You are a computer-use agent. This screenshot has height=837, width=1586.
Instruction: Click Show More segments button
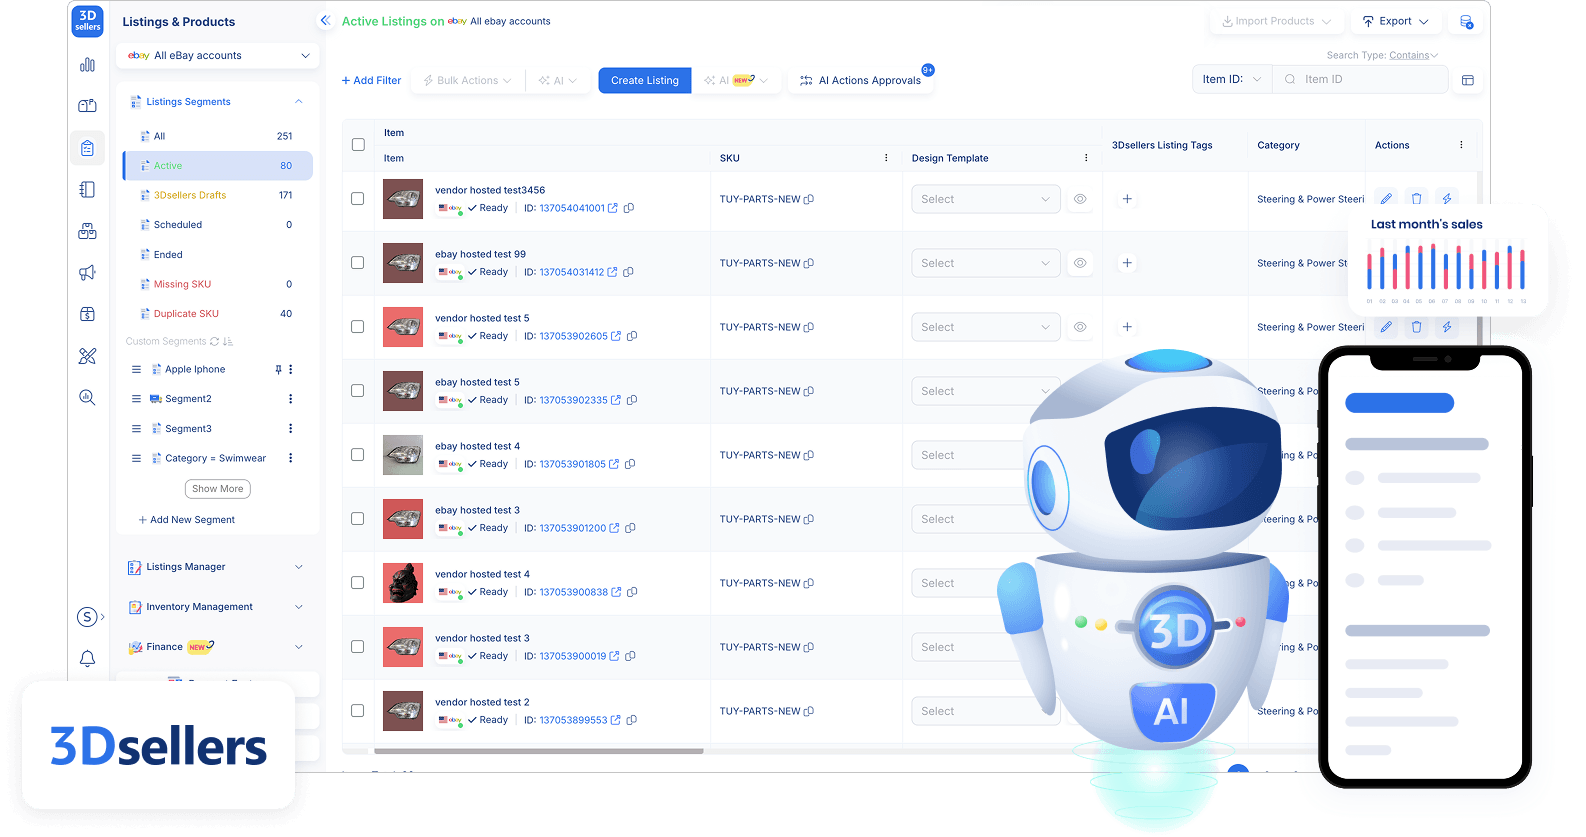(x=218, y=489)
